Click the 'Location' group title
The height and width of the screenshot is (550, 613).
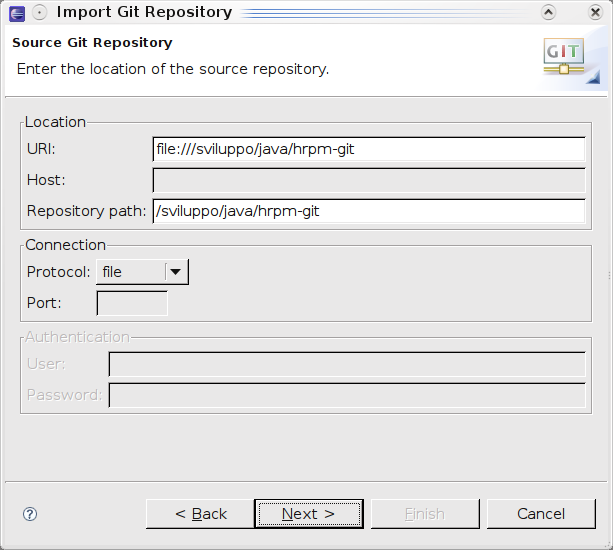[55, 122]
